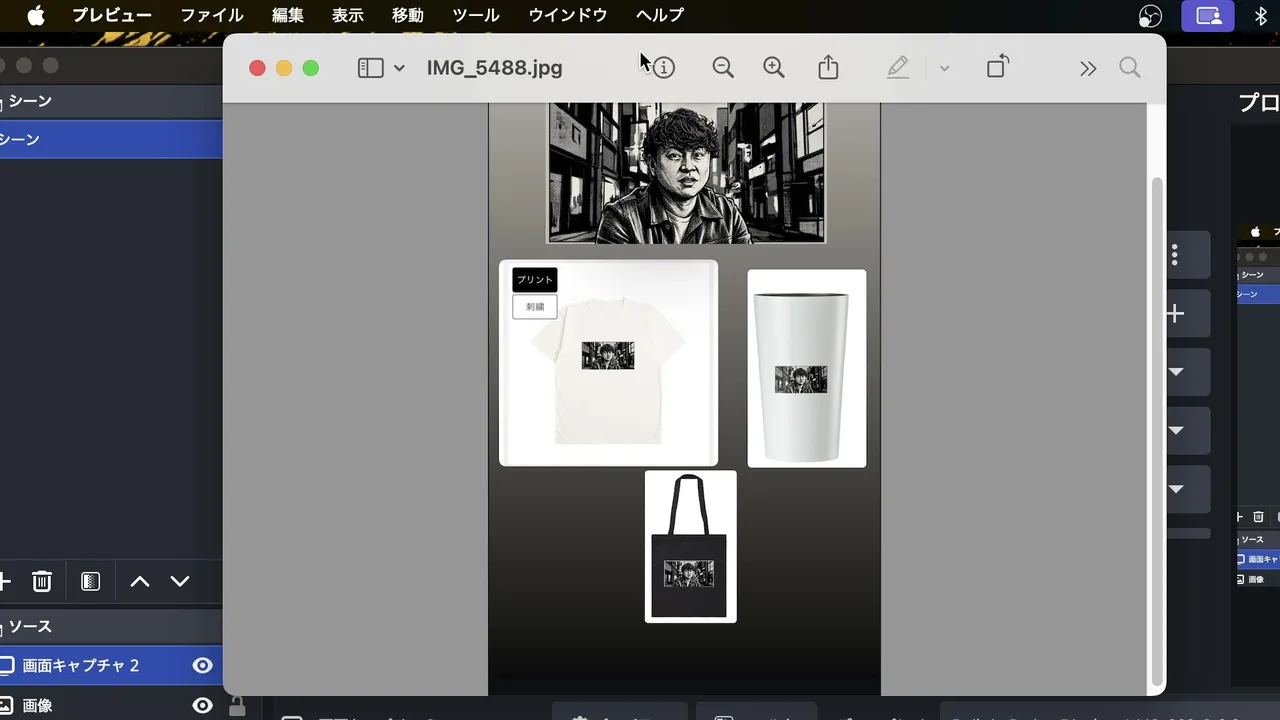
Task: Open the search field magnifier in Preview
Action: (1130, 68)
